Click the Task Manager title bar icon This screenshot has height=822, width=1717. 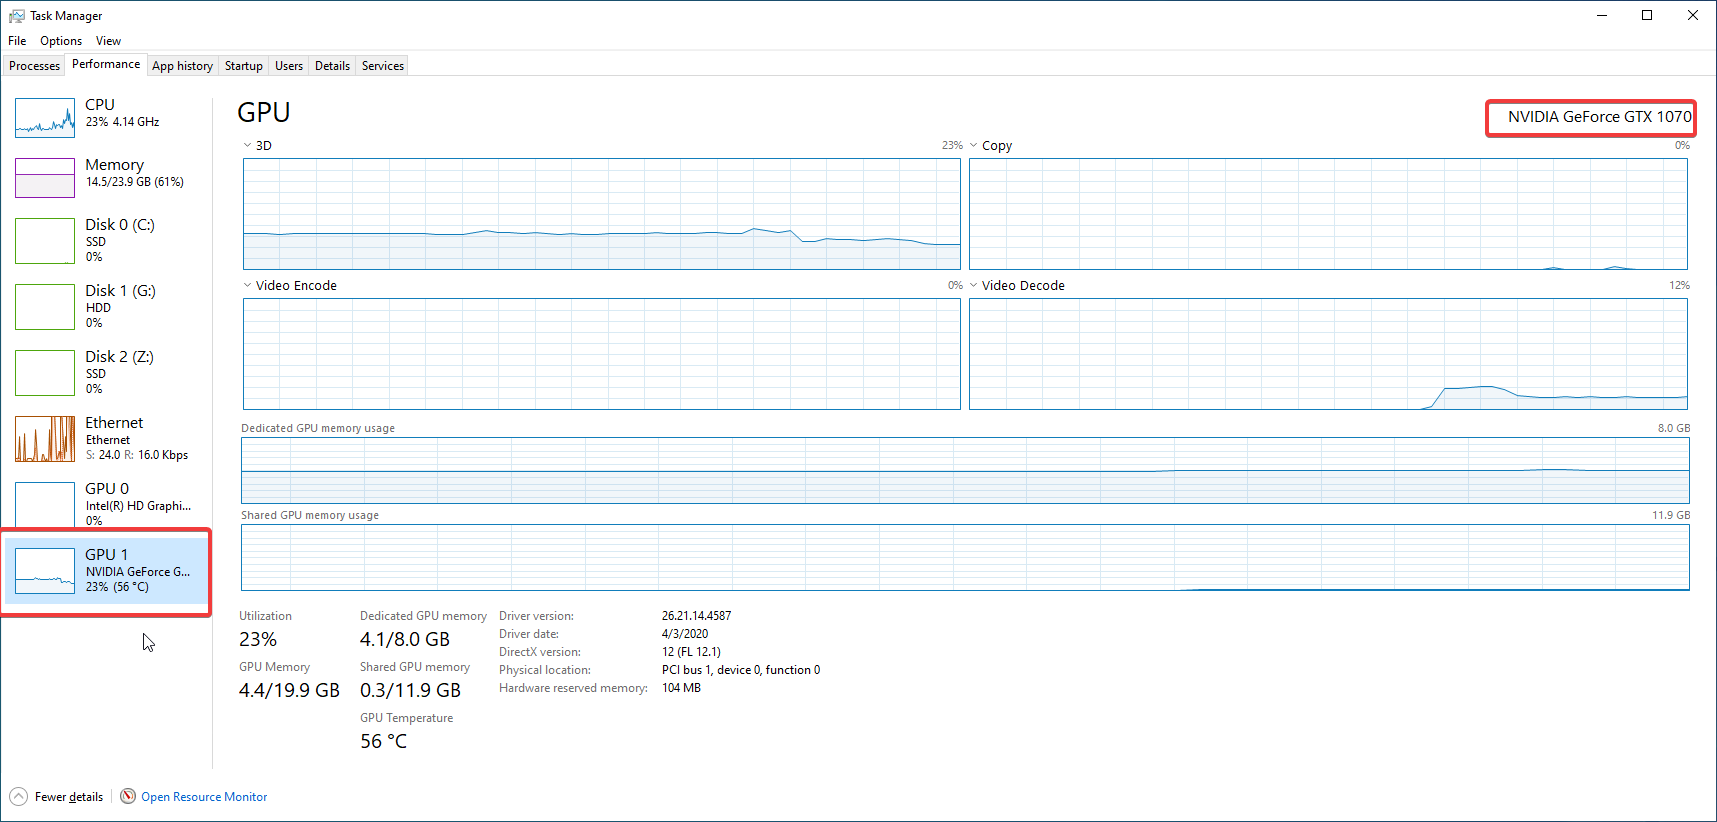point(16,16)
